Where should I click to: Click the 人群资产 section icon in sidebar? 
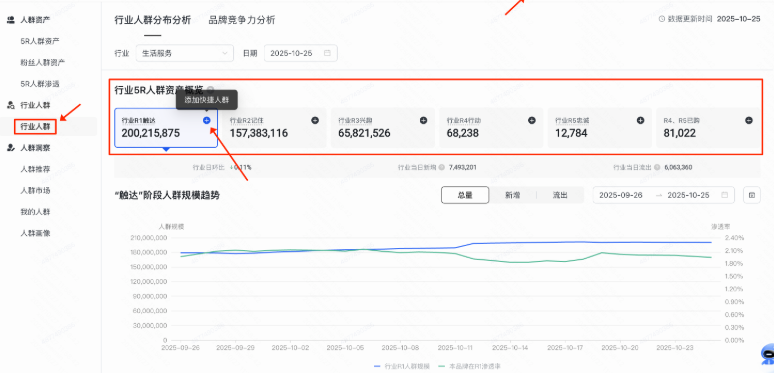coord(11,20)
